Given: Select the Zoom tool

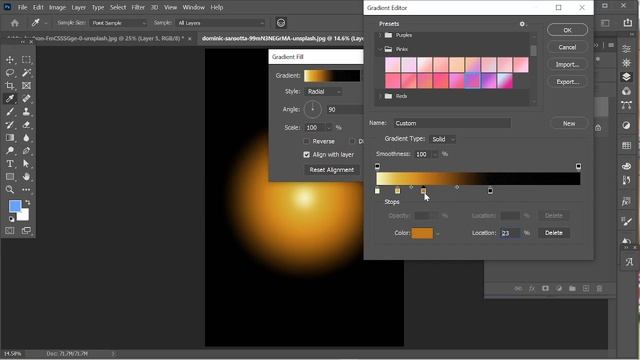Looking at the screenshot, I should (10, 190).
